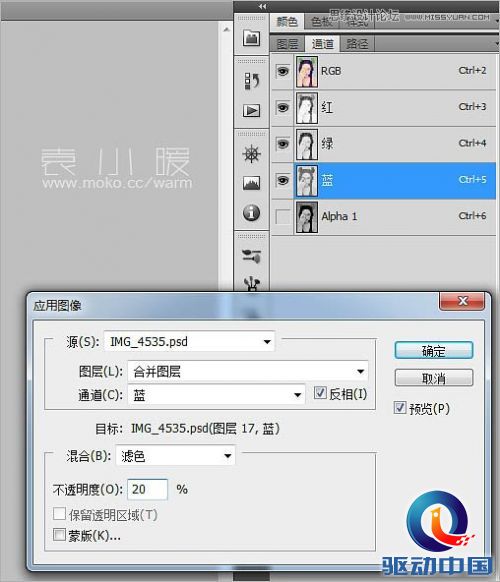Image resolution: width=500 pixels, height=582 pixels.
Task: Open the 图层(L) layer dropdown
Action: tap(248, 371)
